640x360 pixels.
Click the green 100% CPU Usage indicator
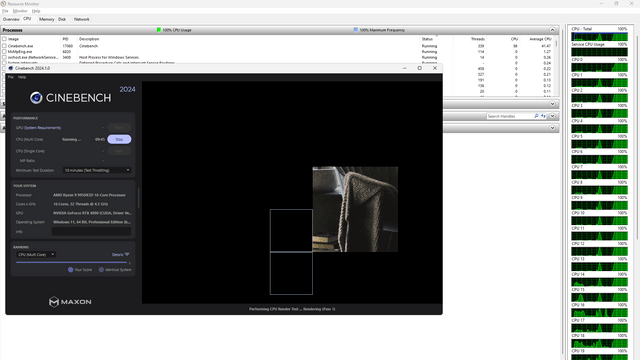(159, 30)
